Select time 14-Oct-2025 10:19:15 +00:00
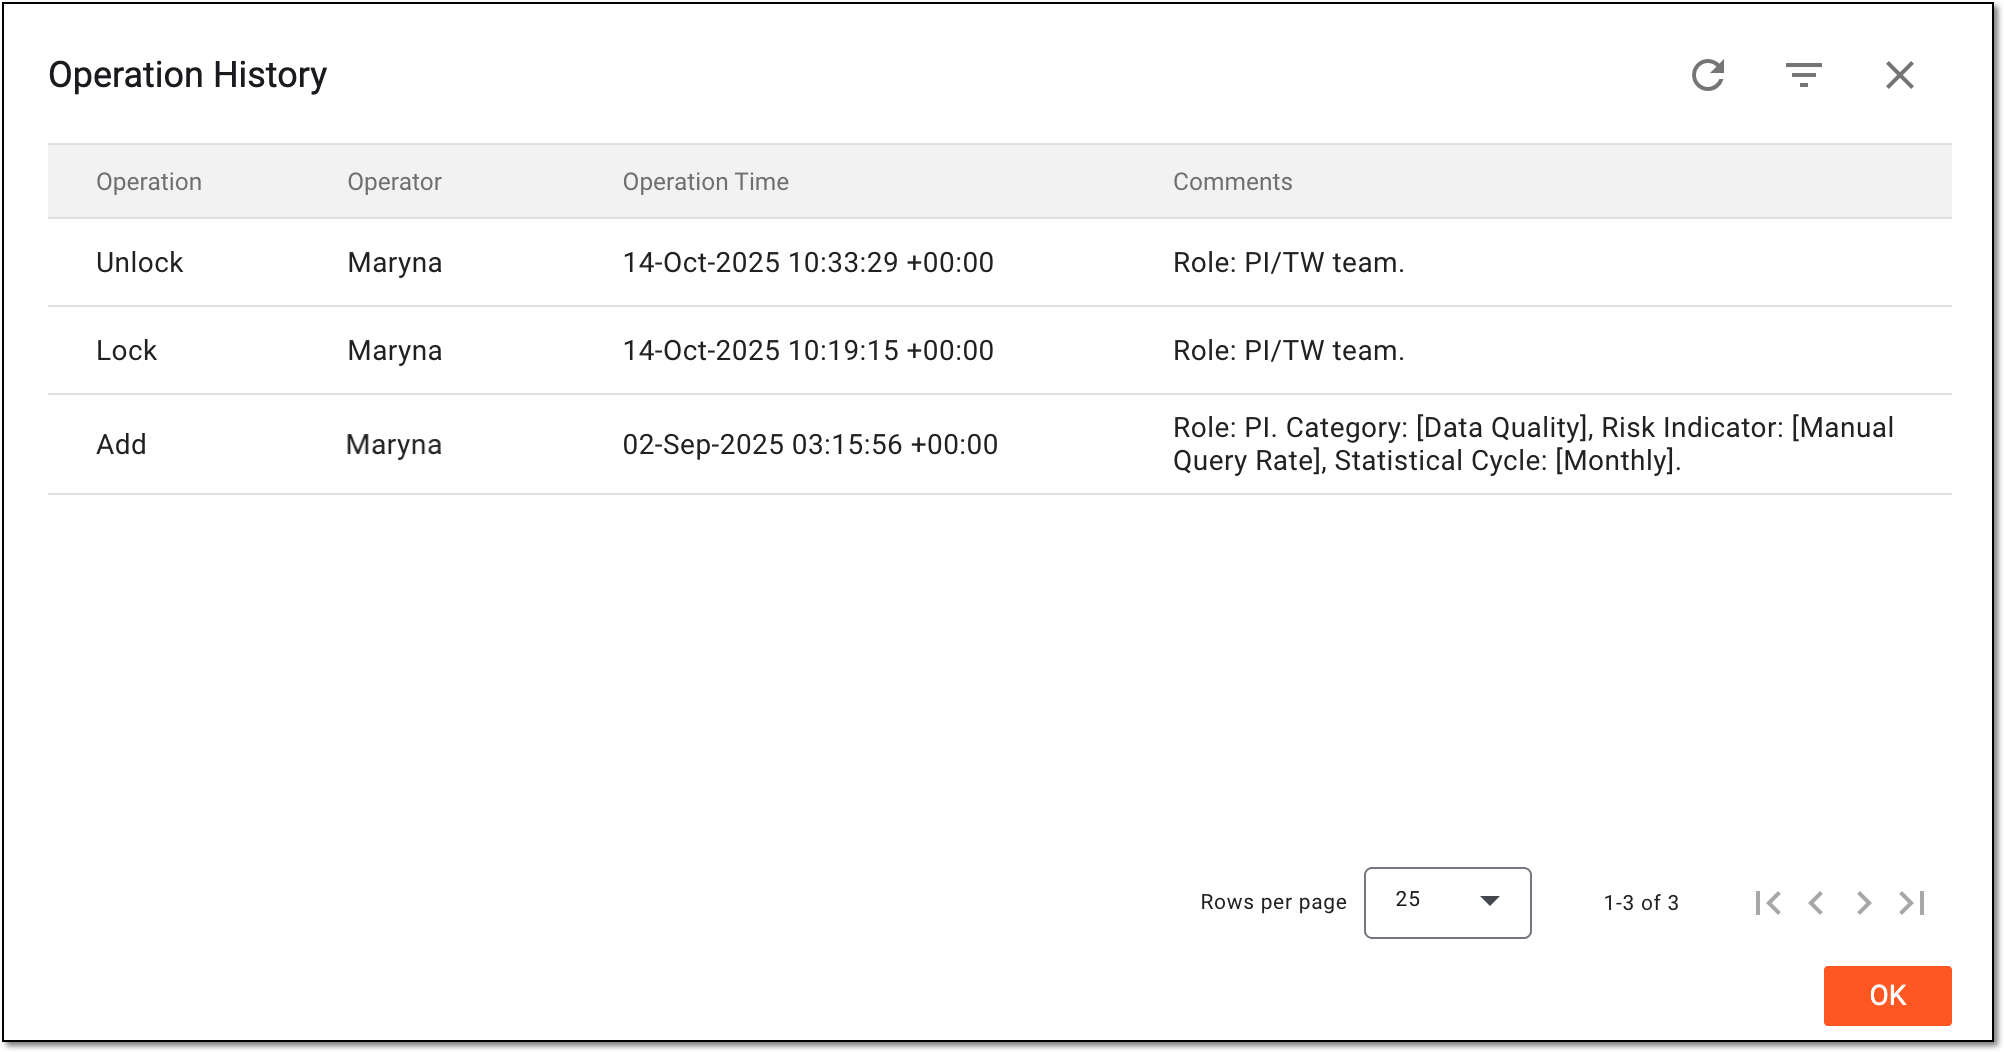 [808, 351]
